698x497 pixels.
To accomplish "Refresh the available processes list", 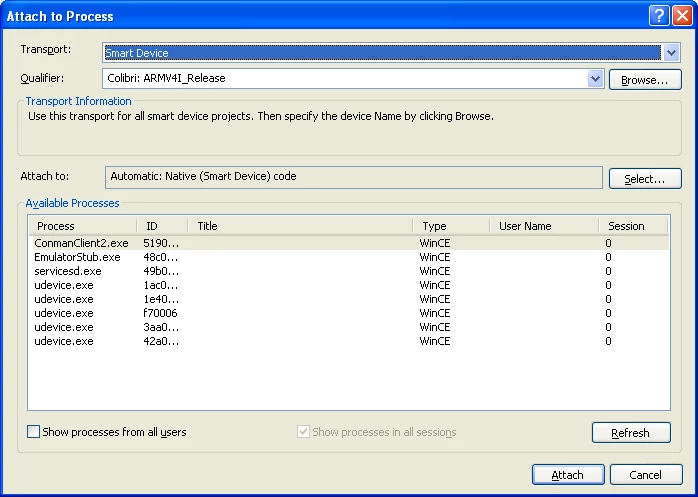I will coord(630,433).
